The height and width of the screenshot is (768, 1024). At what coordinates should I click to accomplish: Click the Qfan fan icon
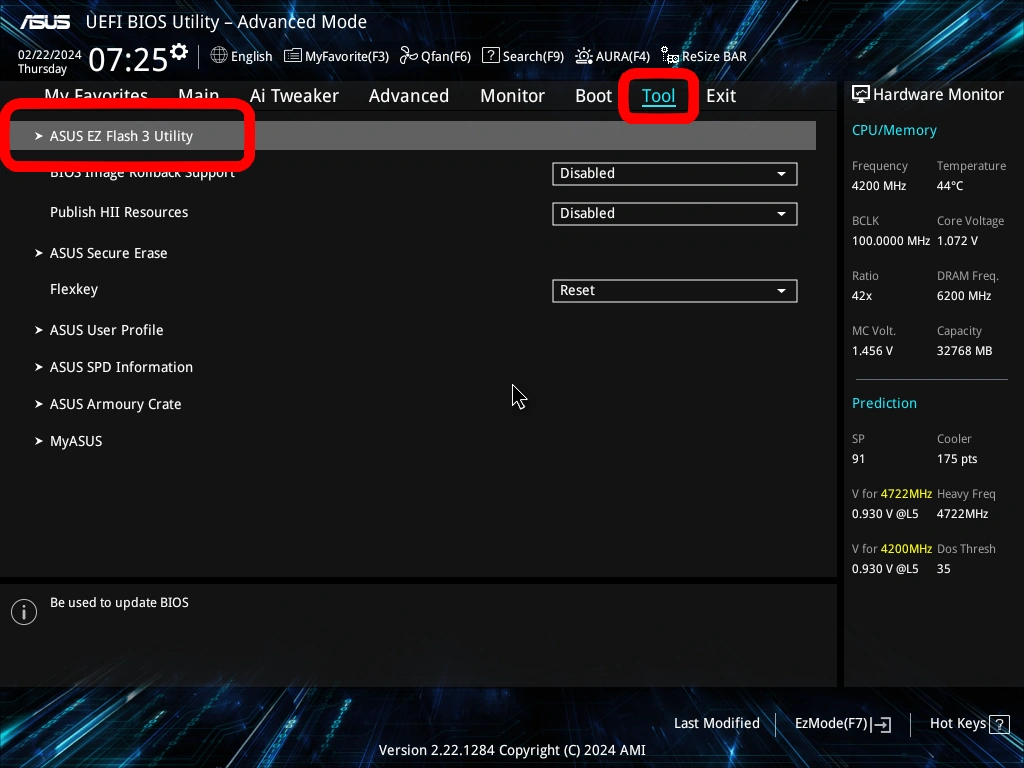click(x=409, y=56)
